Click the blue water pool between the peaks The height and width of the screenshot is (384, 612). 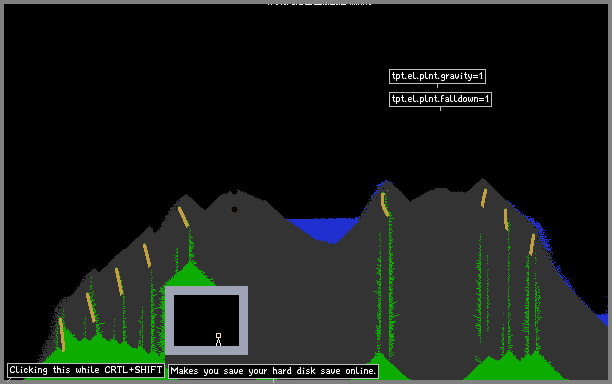[x=324, y=229]
